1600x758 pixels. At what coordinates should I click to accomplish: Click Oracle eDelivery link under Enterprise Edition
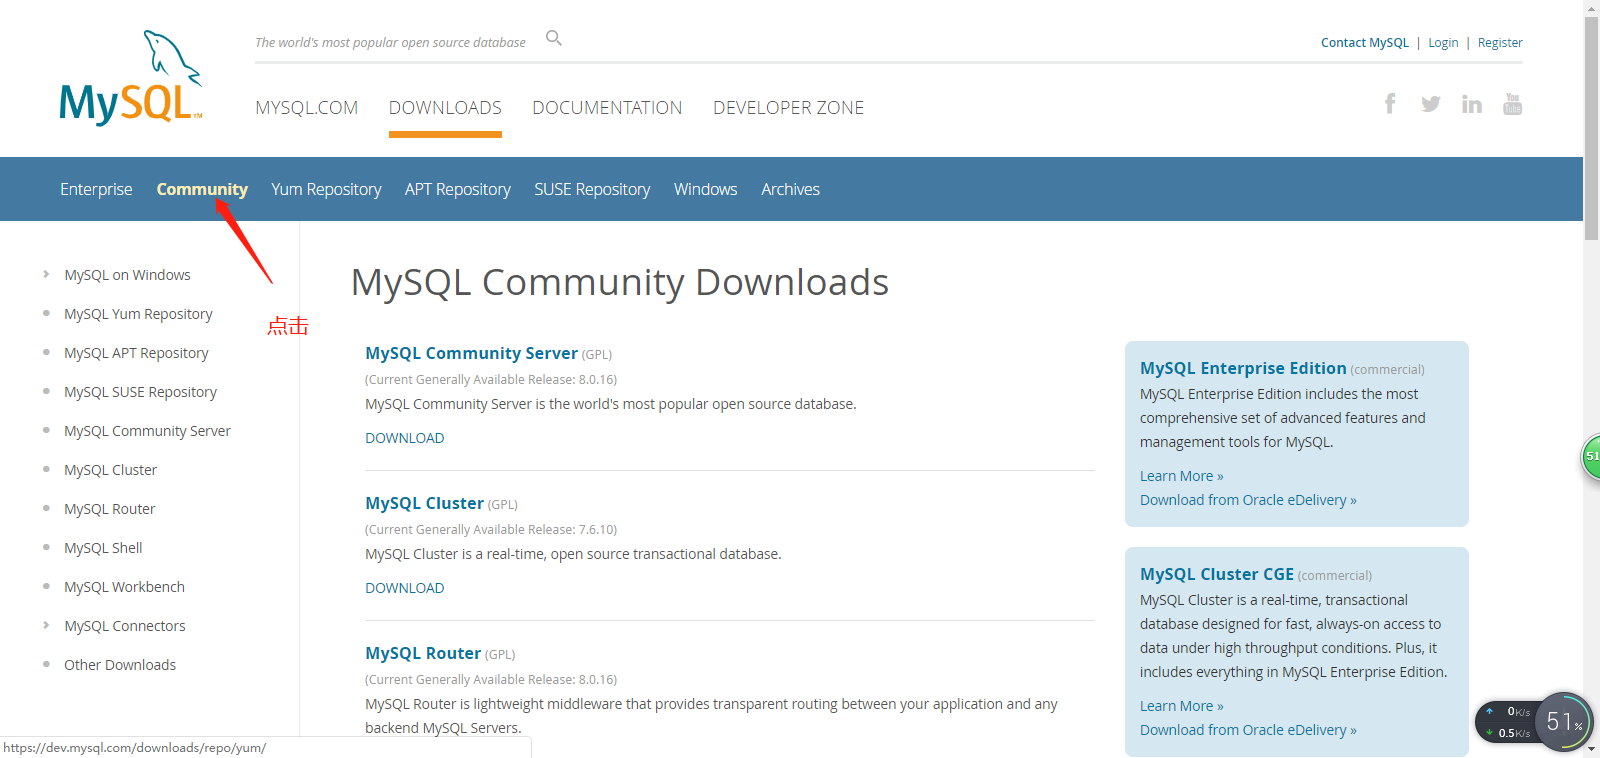(x=1248, y=500)
